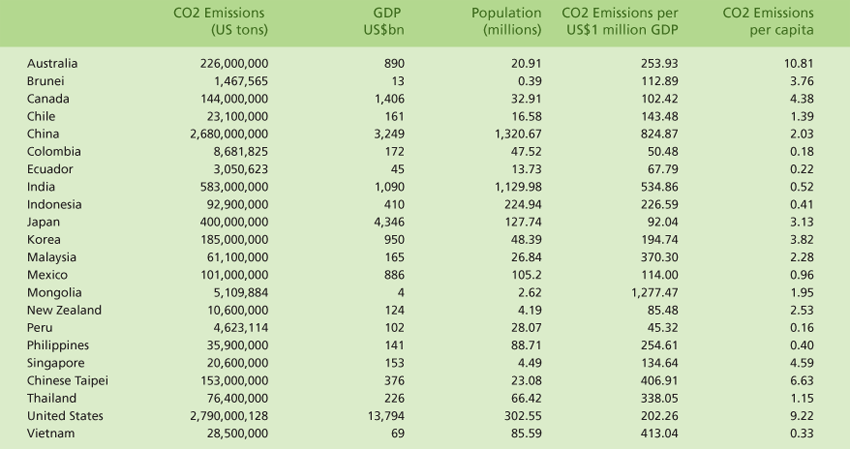Viewport: 850px width, 449px height.
Task: Select the Australia row label
Action: point(52,63)
